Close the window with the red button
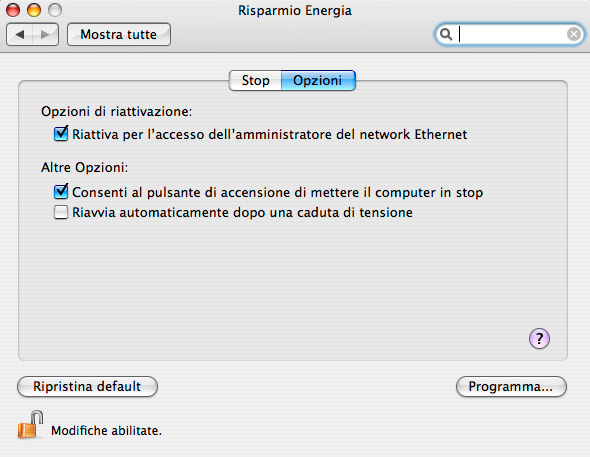The image size is (590, 457). [x=13, y=10]
